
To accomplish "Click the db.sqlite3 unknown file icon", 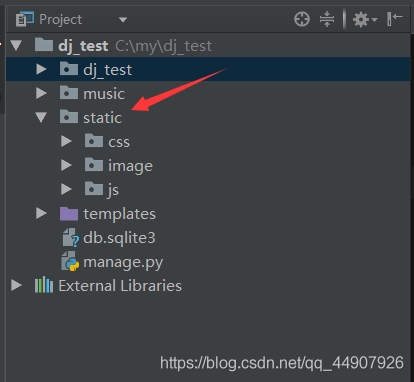I will (x=70, y=238).
